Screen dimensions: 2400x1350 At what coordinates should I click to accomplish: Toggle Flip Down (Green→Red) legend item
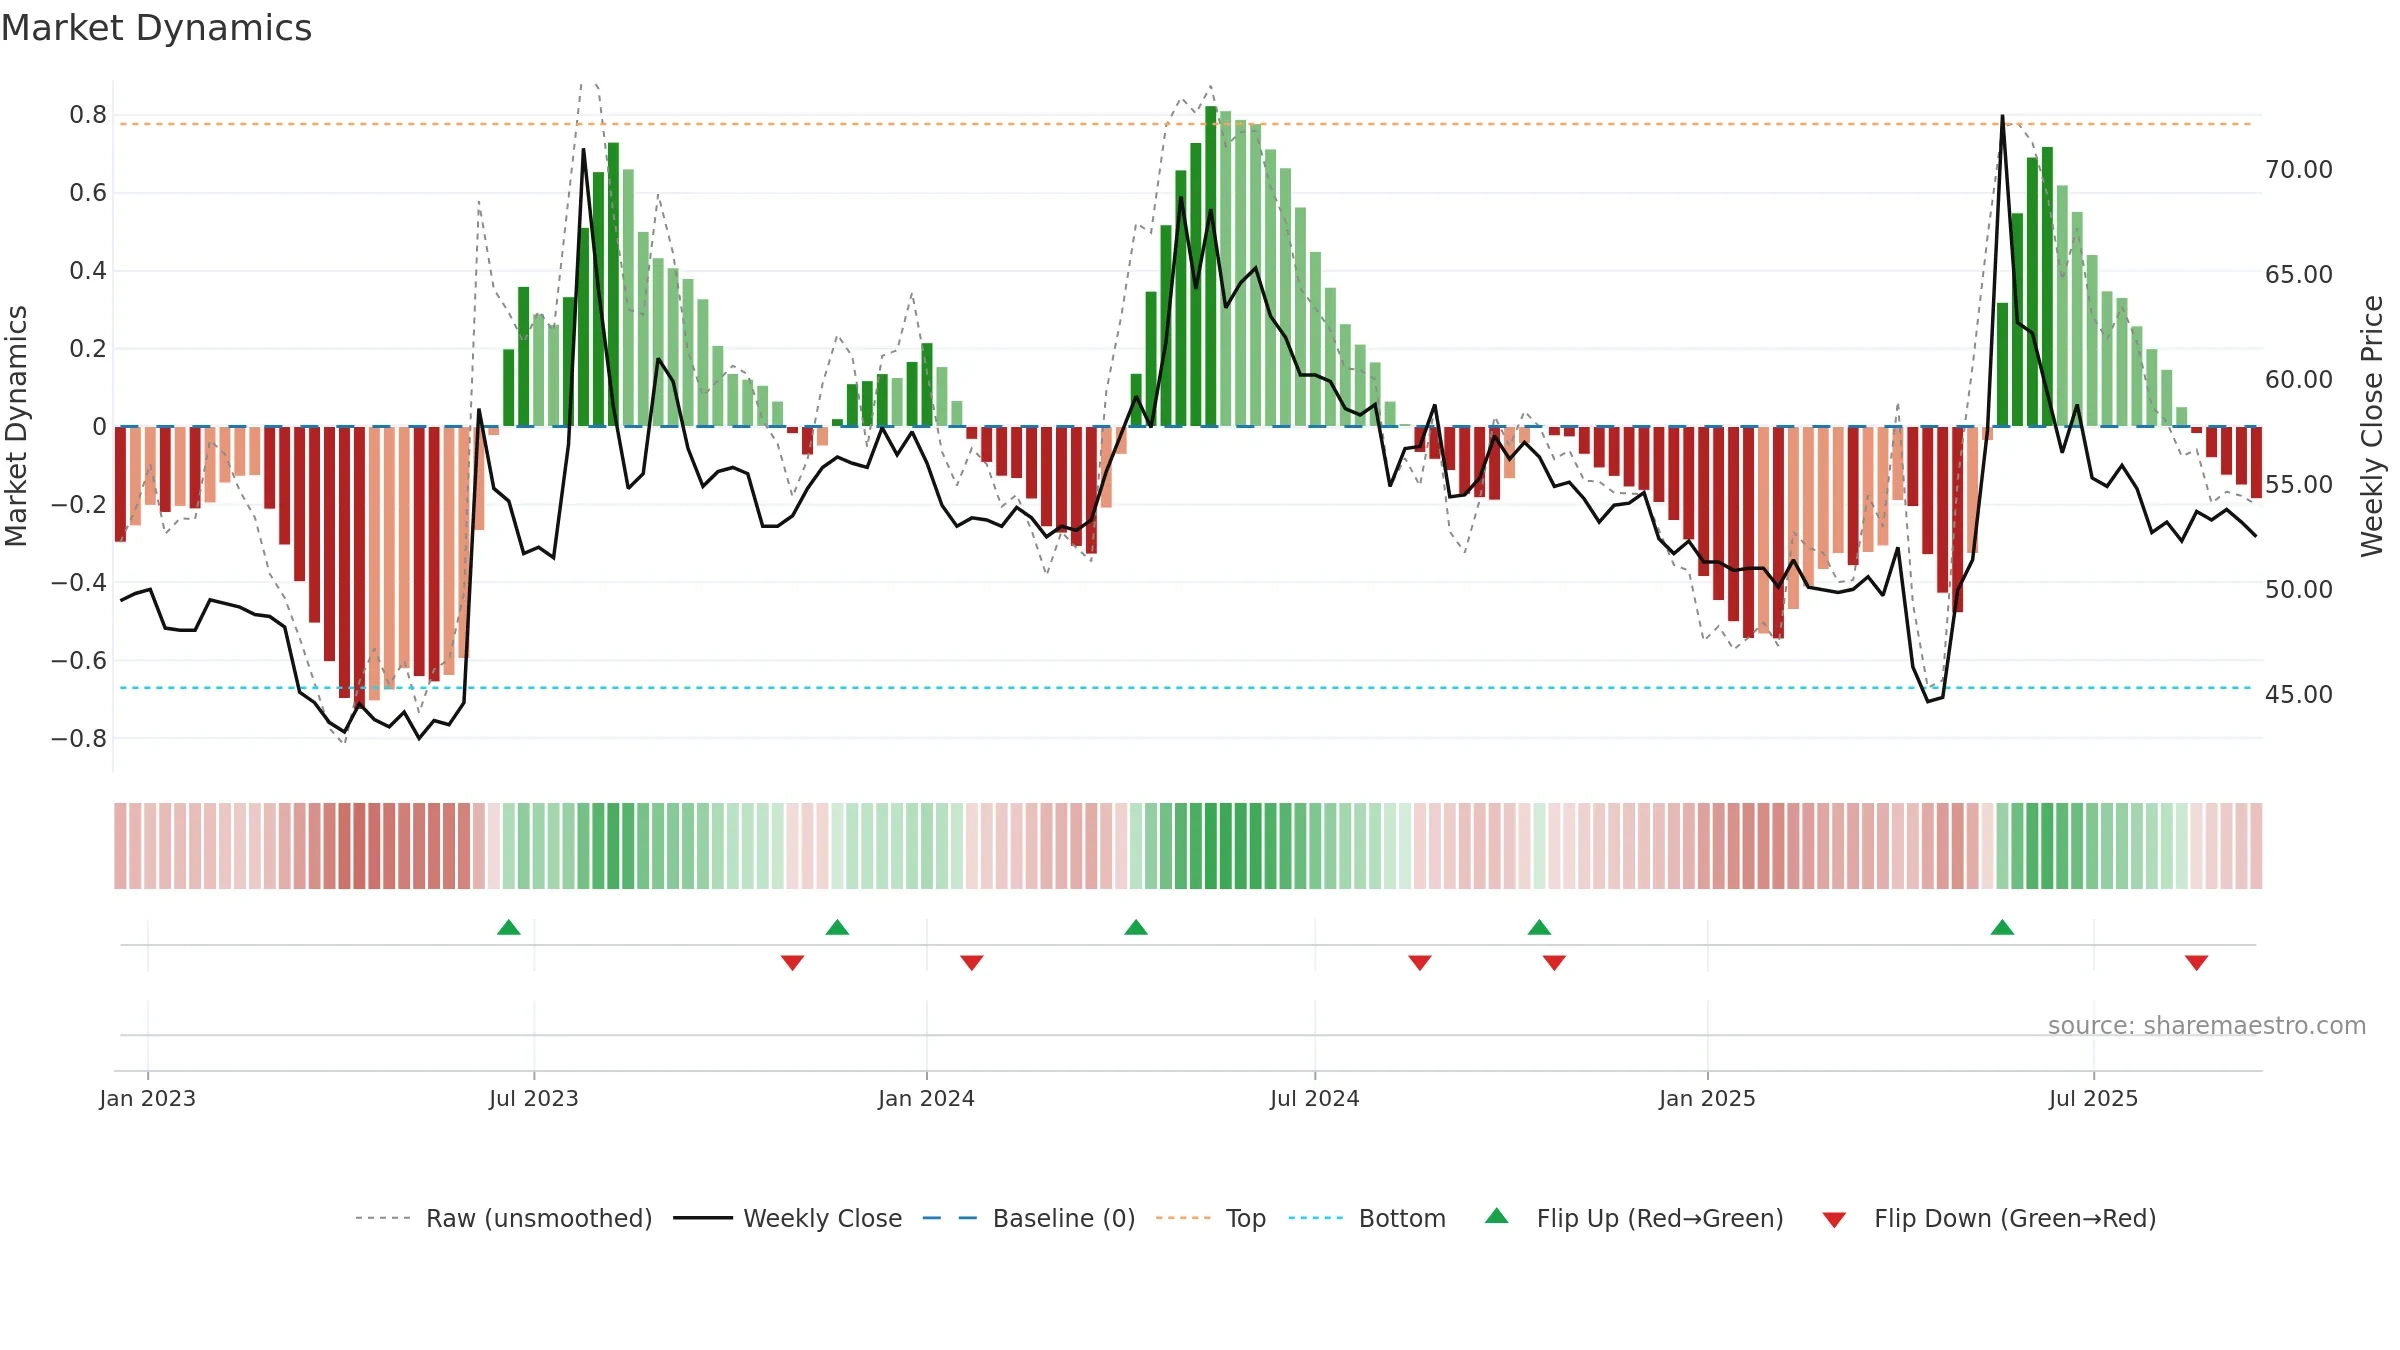click(1989, 1218)
